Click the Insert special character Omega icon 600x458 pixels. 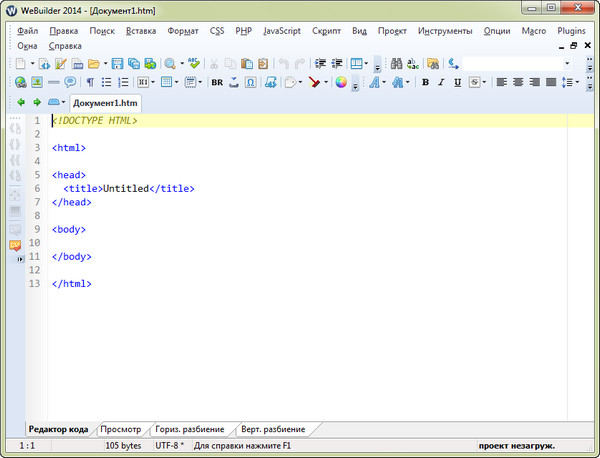coord(251,82)
